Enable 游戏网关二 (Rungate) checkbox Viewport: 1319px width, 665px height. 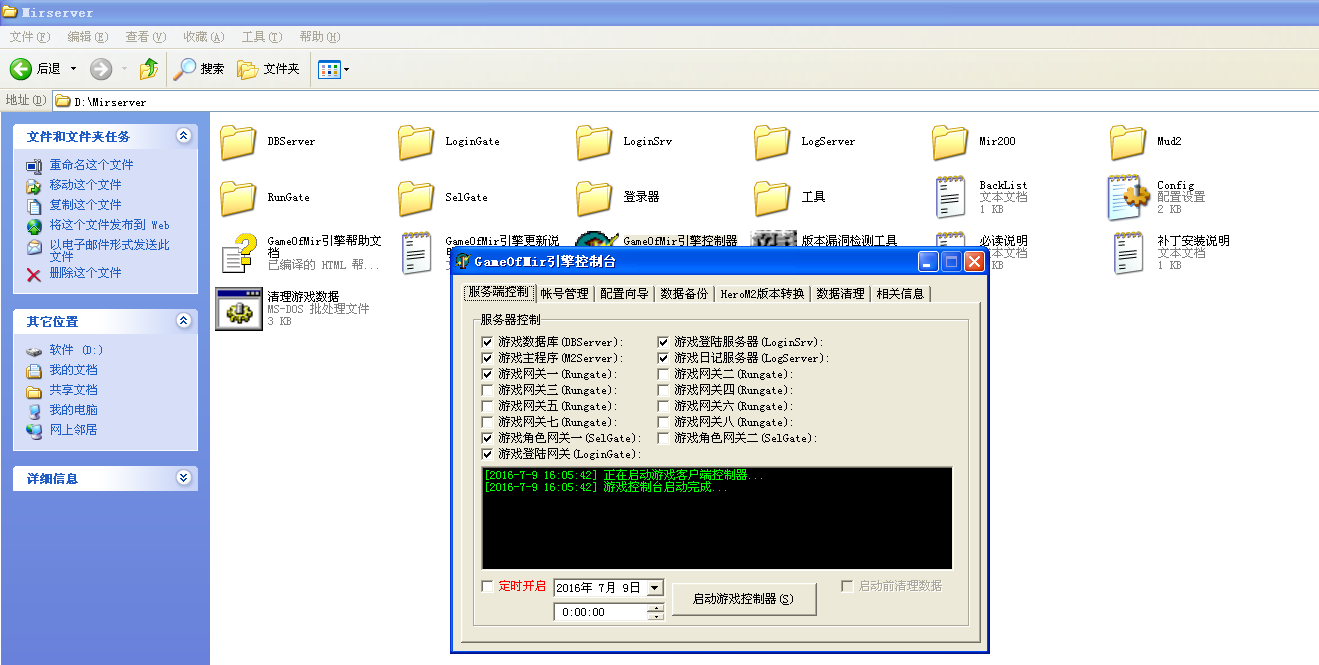pos(664,374)
